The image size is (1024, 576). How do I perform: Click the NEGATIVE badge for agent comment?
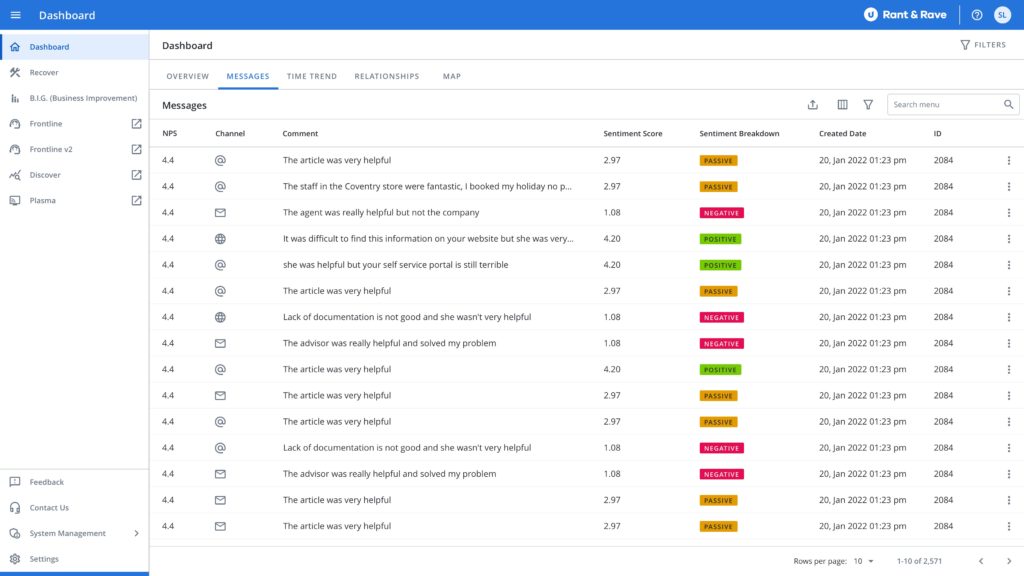[721, 213]
